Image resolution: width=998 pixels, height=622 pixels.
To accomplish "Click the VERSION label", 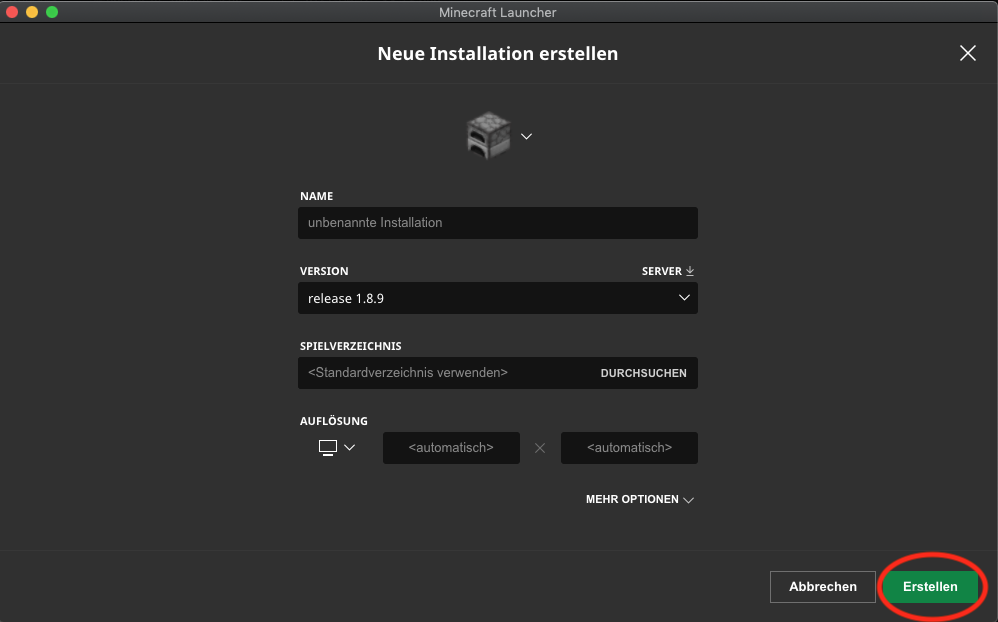I will 324,271.
